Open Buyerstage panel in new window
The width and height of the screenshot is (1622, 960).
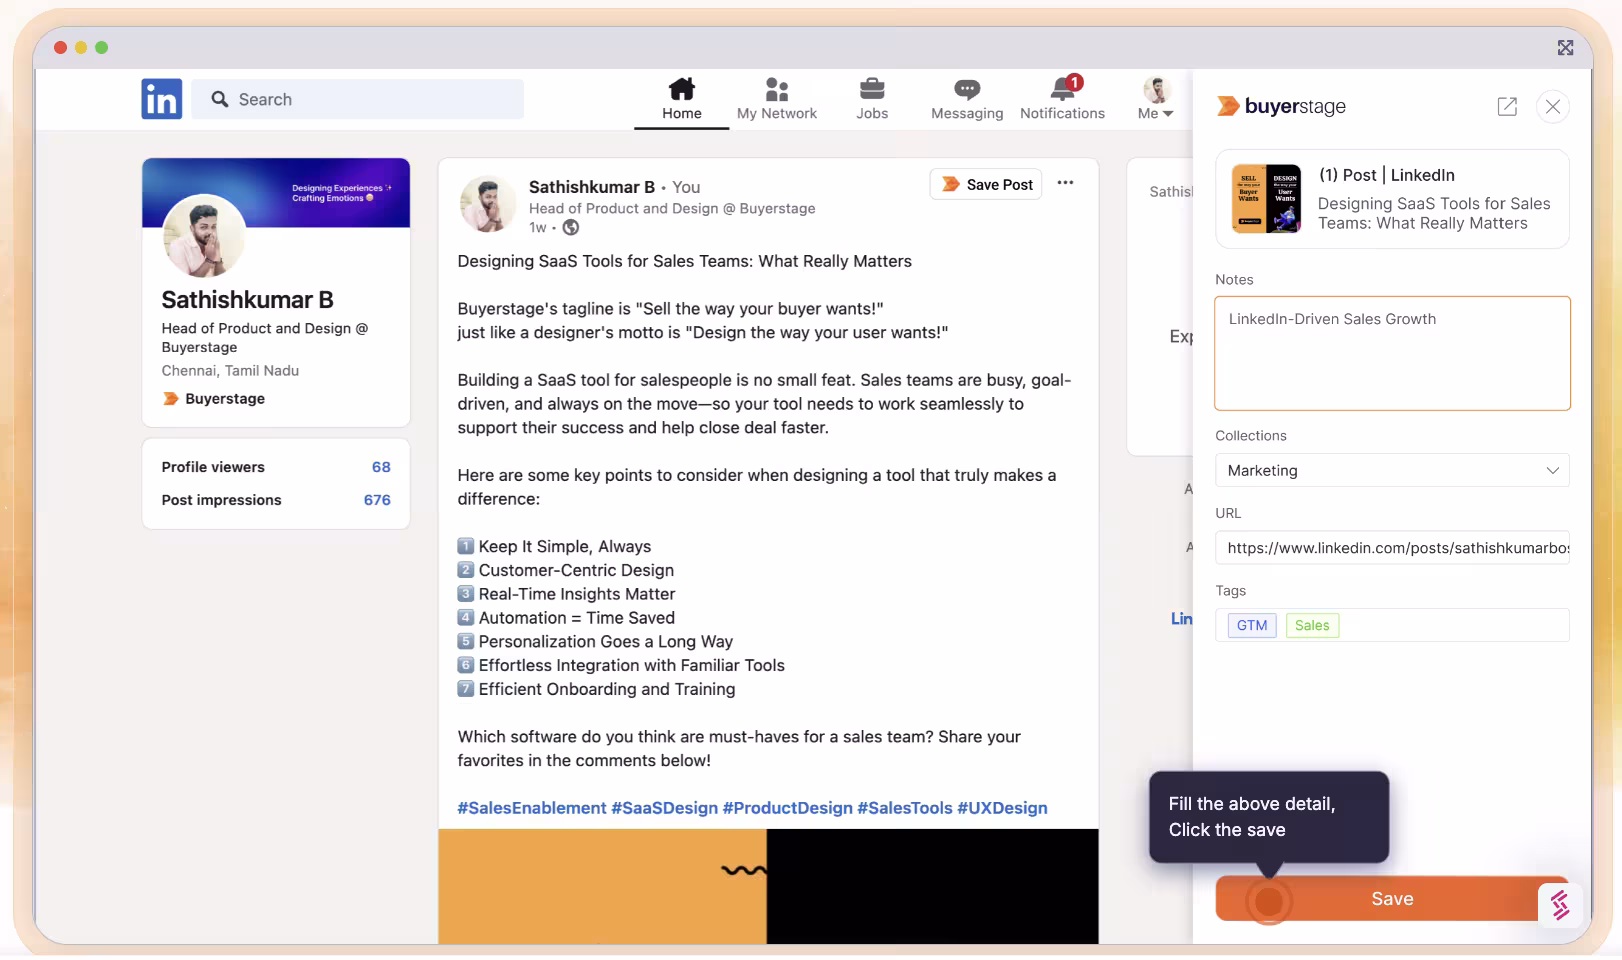point(1506,107)
